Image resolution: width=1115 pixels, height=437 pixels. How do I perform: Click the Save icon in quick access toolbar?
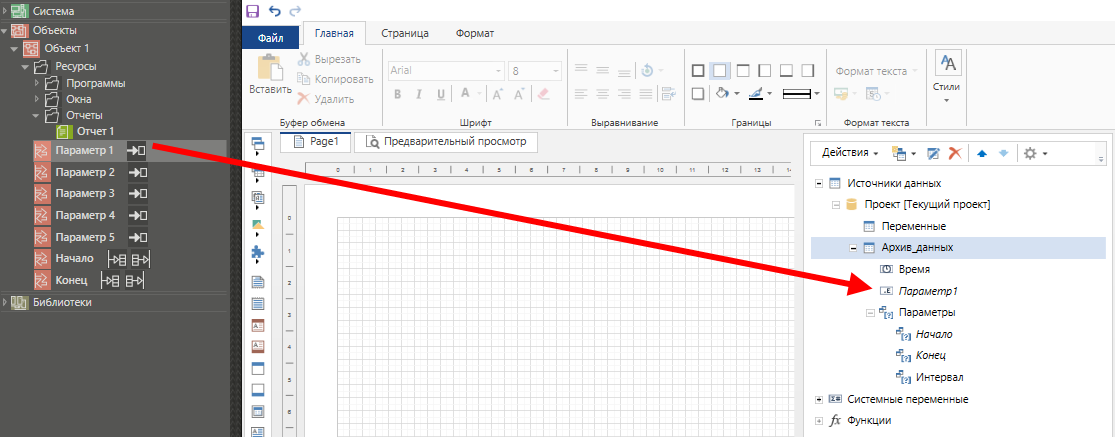252,11
